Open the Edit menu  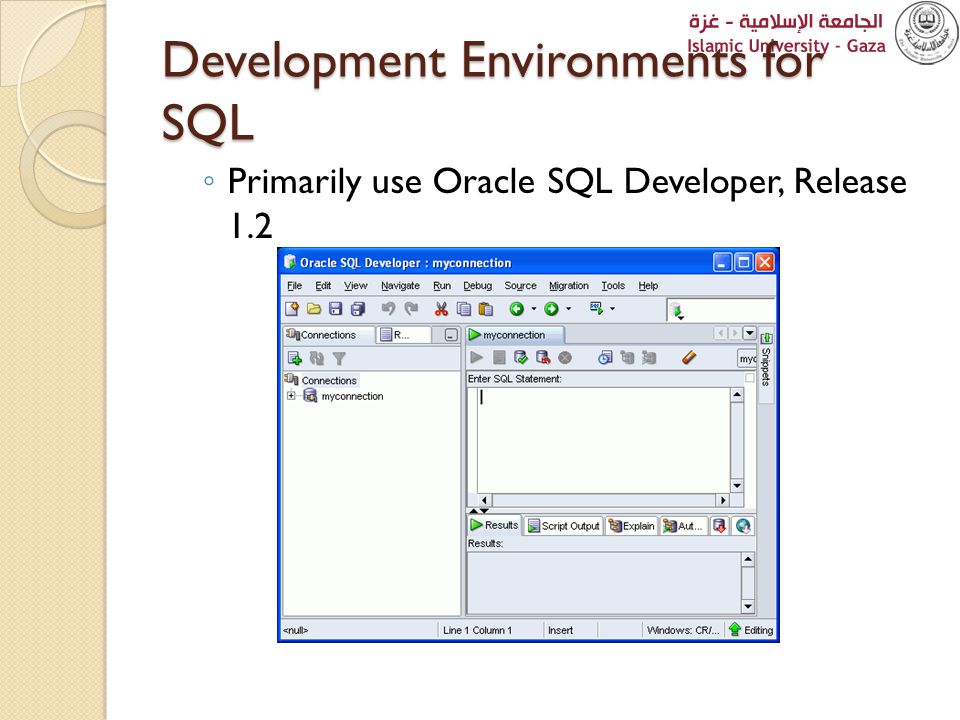coord(323,285)
